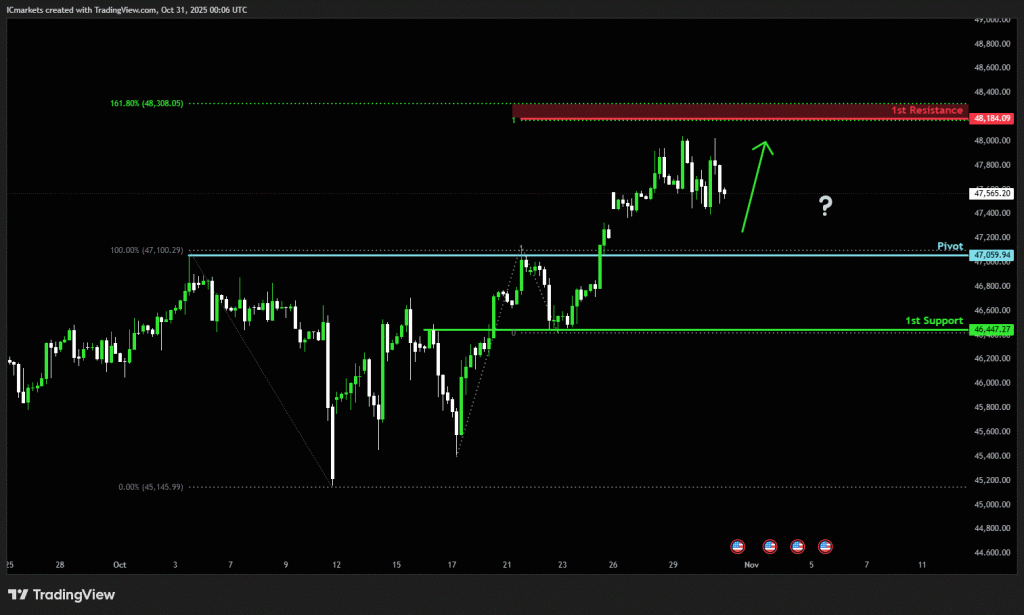
Task: Click the rightmost US flag event icon
Action: pyautogui.click(x=826, y=546)
